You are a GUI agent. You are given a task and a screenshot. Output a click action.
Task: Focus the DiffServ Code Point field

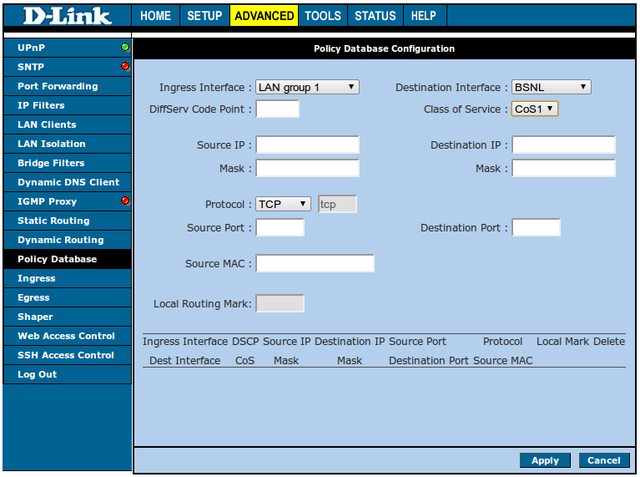(x=278, y=109)
